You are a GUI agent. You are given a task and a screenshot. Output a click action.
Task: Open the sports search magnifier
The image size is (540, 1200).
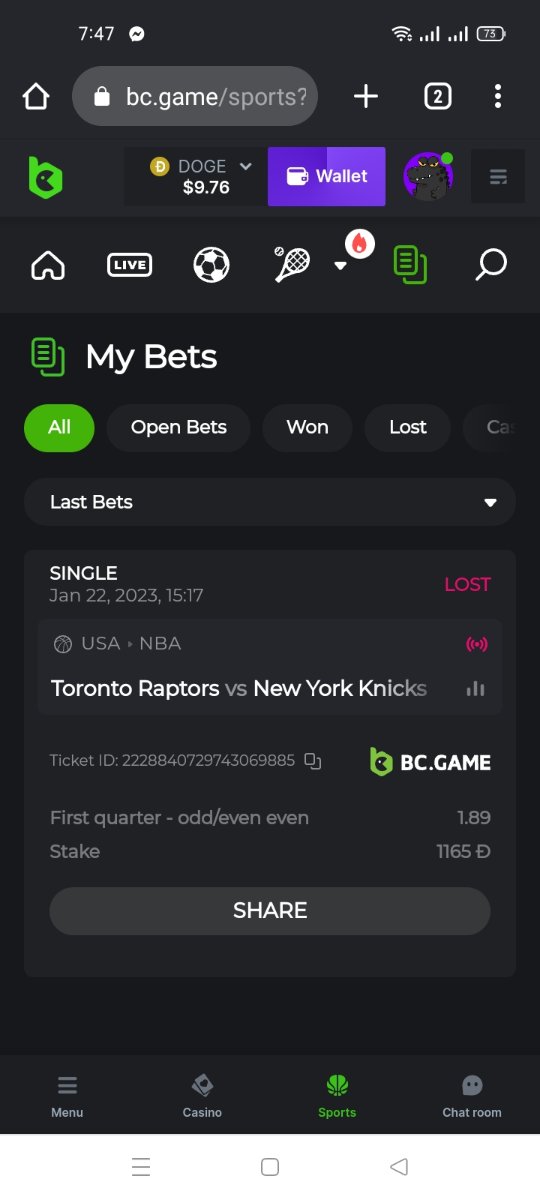pos(490,265)
